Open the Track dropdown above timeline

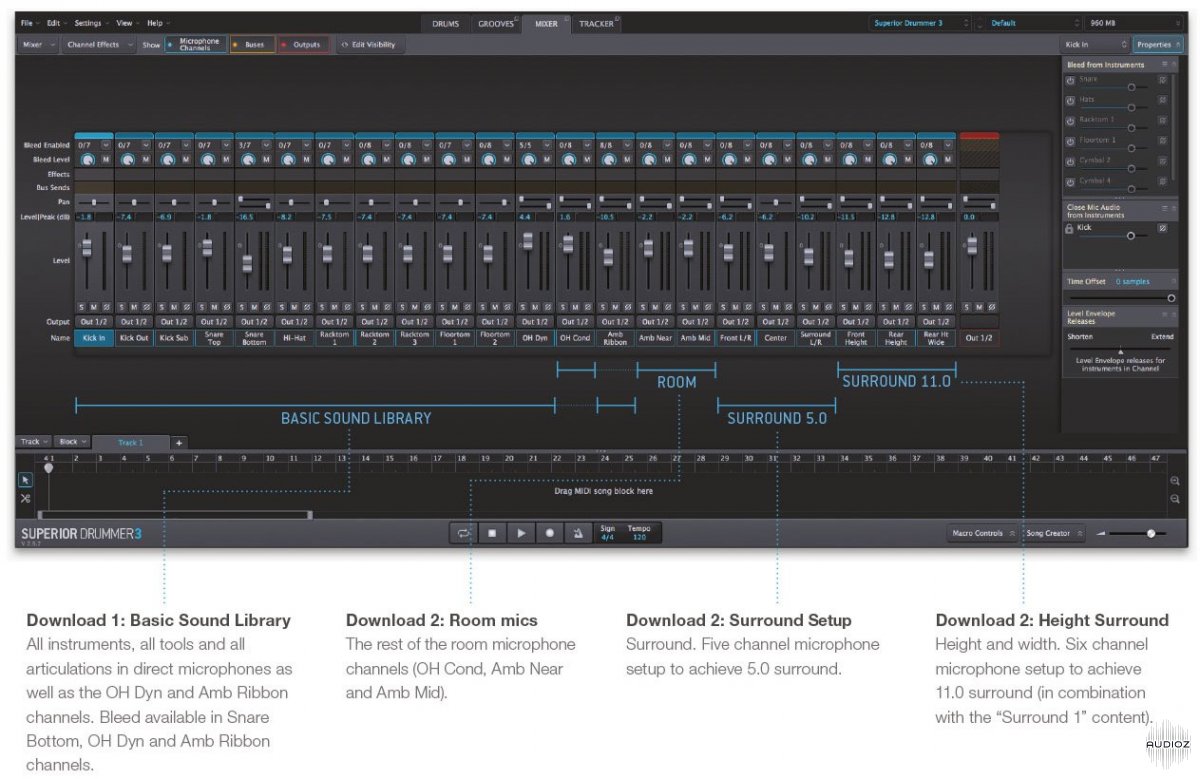pyautogui.click(x=34, y=441)
